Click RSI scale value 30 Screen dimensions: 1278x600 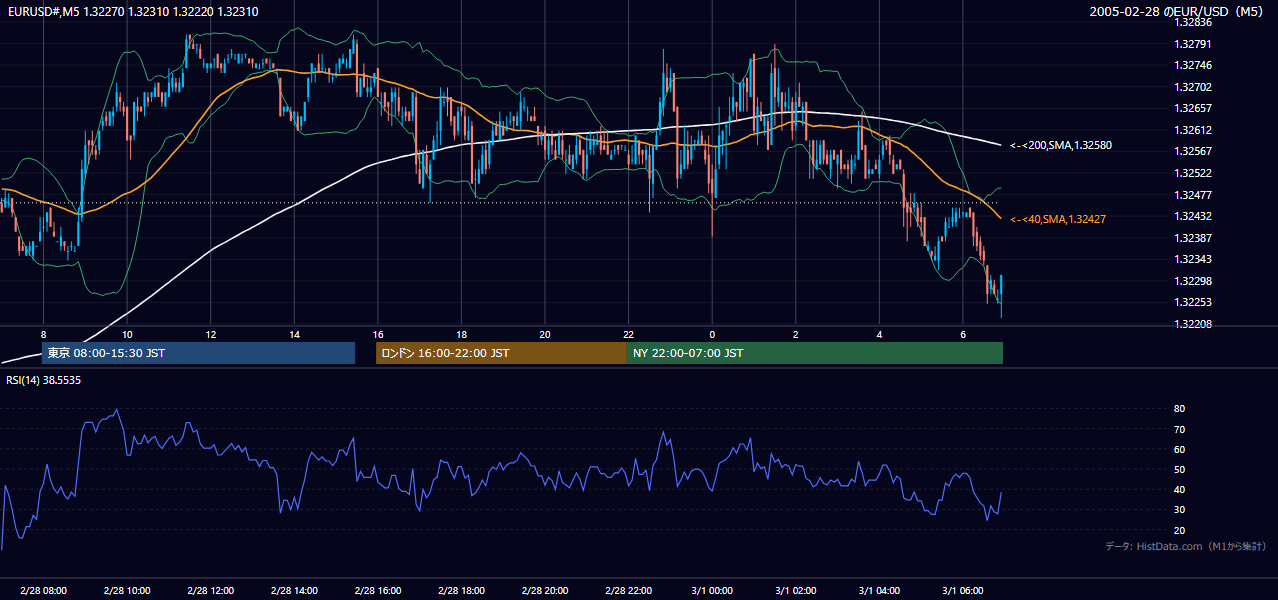pyautogui.click(x=1180, y=510)
